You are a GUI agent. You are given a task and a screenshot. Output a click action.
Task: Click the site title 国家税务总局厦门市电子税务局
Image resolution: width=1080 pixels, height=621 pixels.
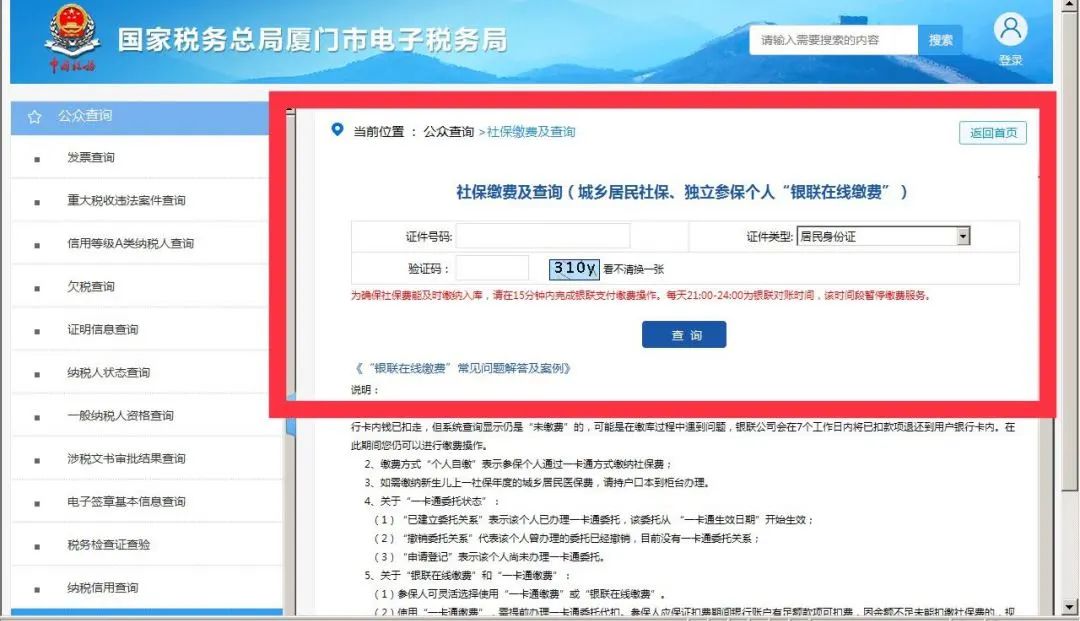[312, 40]
